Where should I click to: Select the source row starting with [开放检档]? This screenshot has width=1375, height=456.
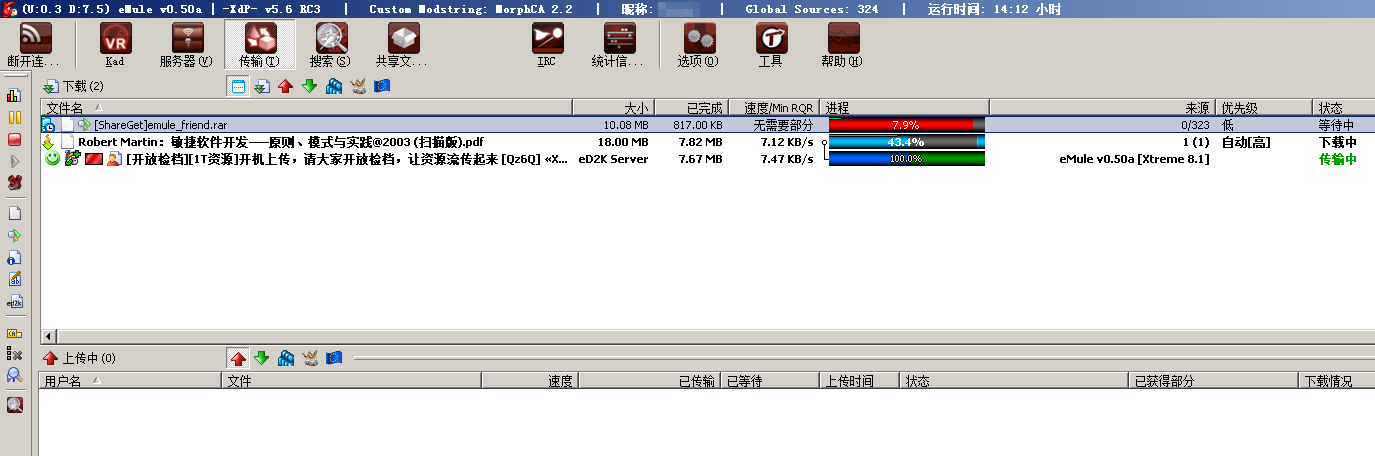click(707, 159)
